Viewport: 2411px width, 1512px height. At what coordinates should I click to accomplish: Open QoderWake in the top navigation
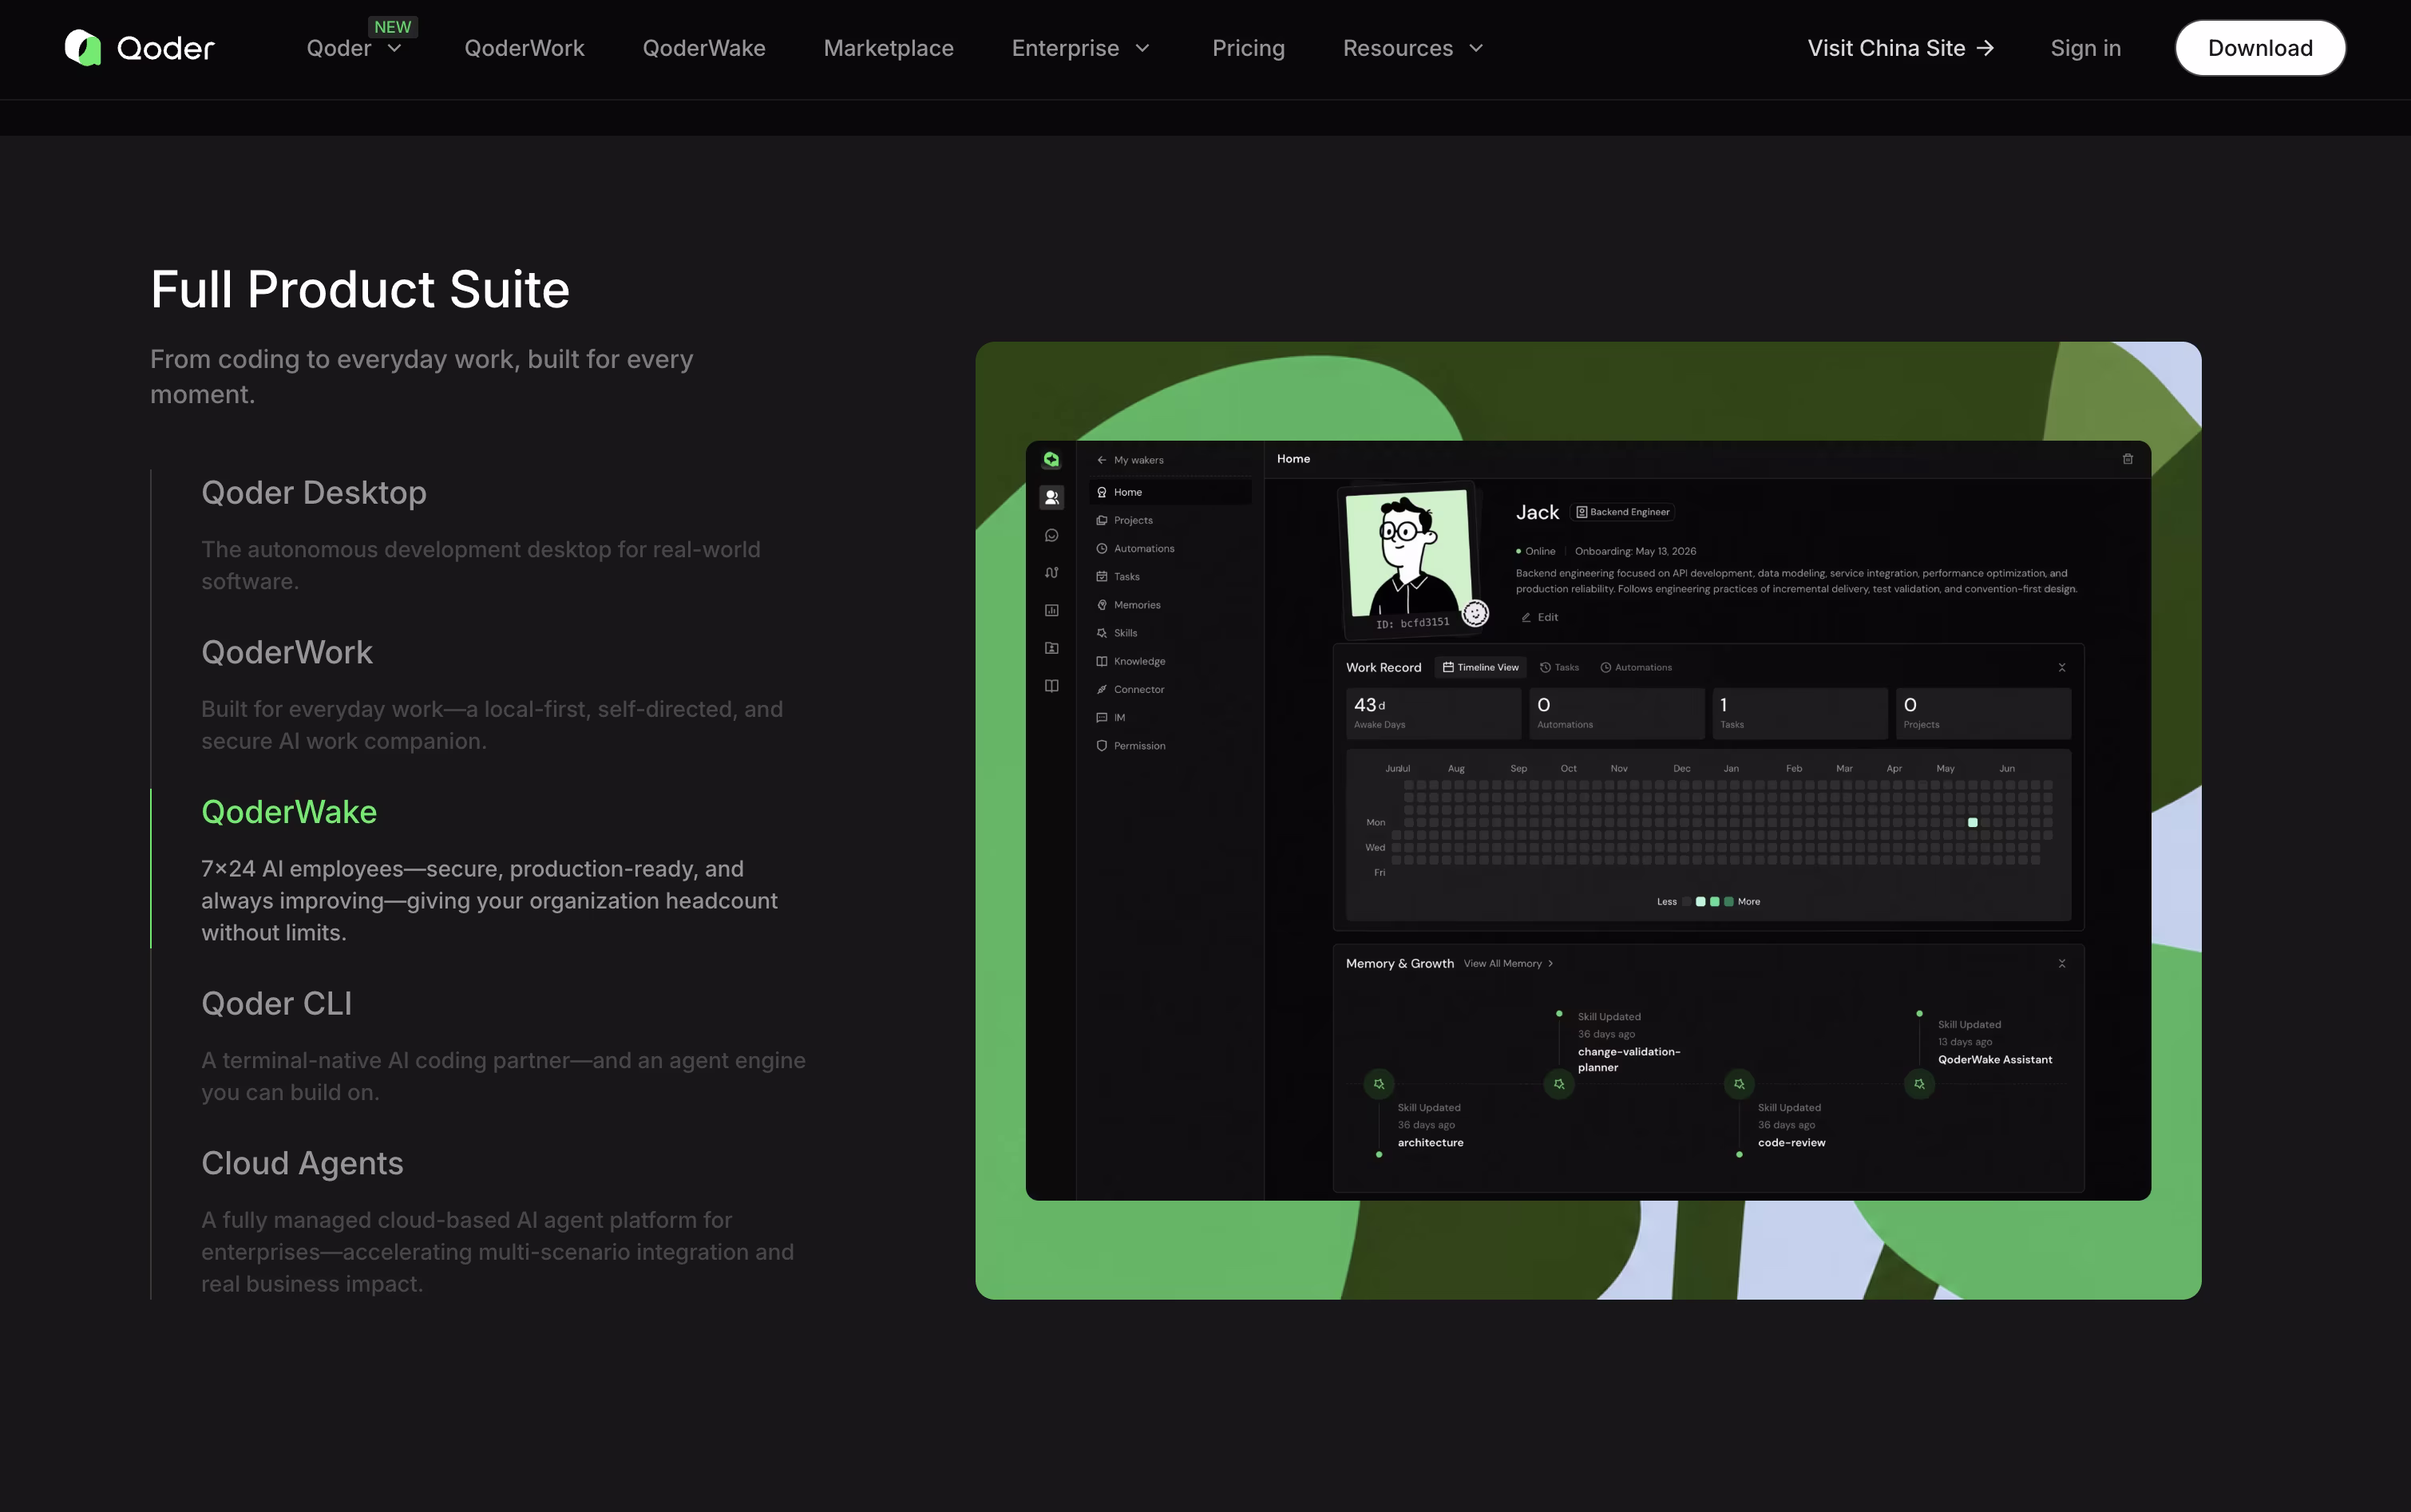704,48
